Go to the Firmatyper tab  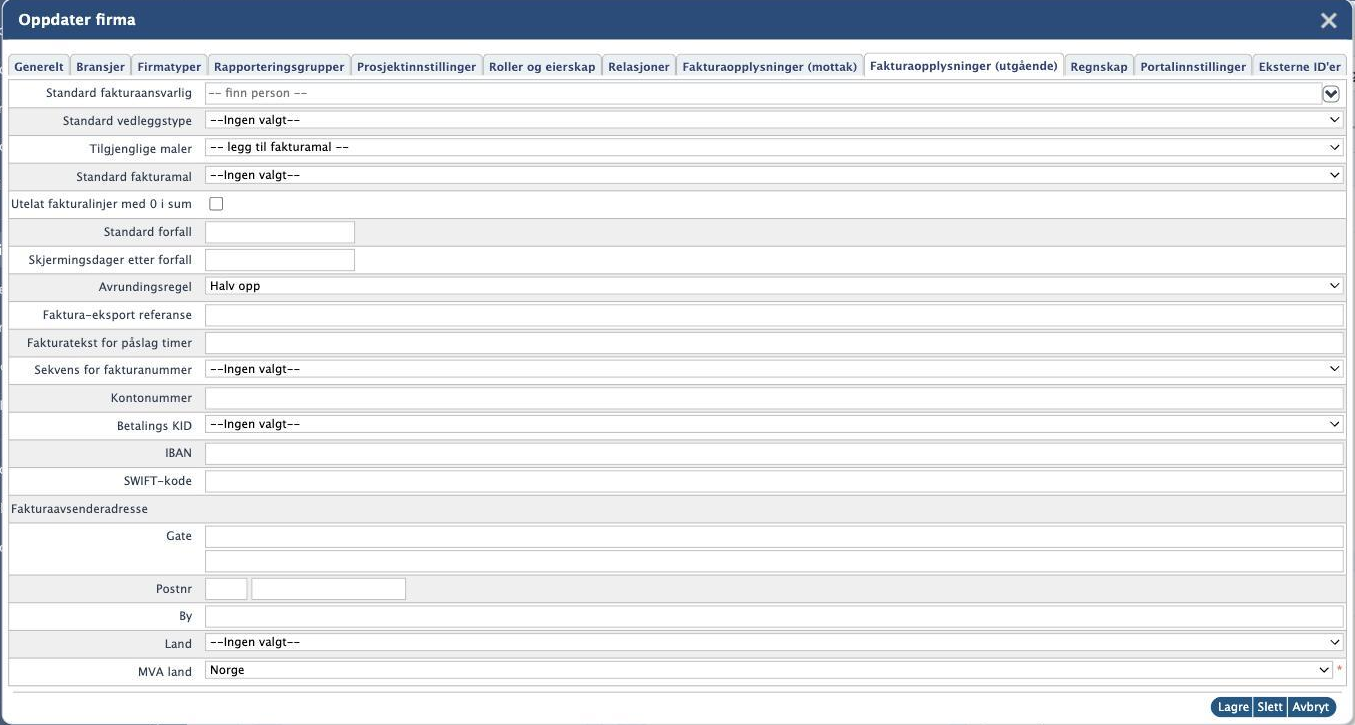coord(169,66)
